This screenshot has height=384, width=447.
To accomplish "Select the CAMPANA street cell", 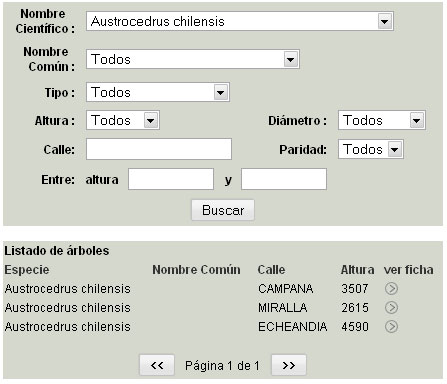I will pyautogui.click(x=285, y=289).
